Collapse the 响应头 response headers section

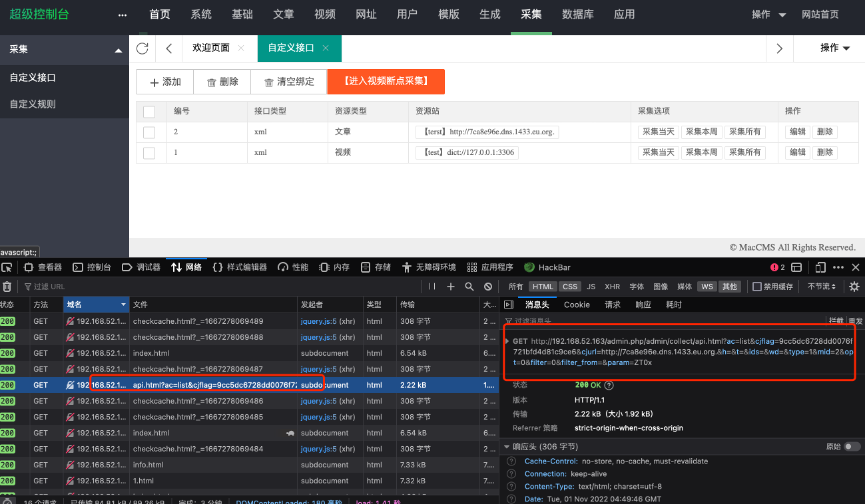pos(506,447)
